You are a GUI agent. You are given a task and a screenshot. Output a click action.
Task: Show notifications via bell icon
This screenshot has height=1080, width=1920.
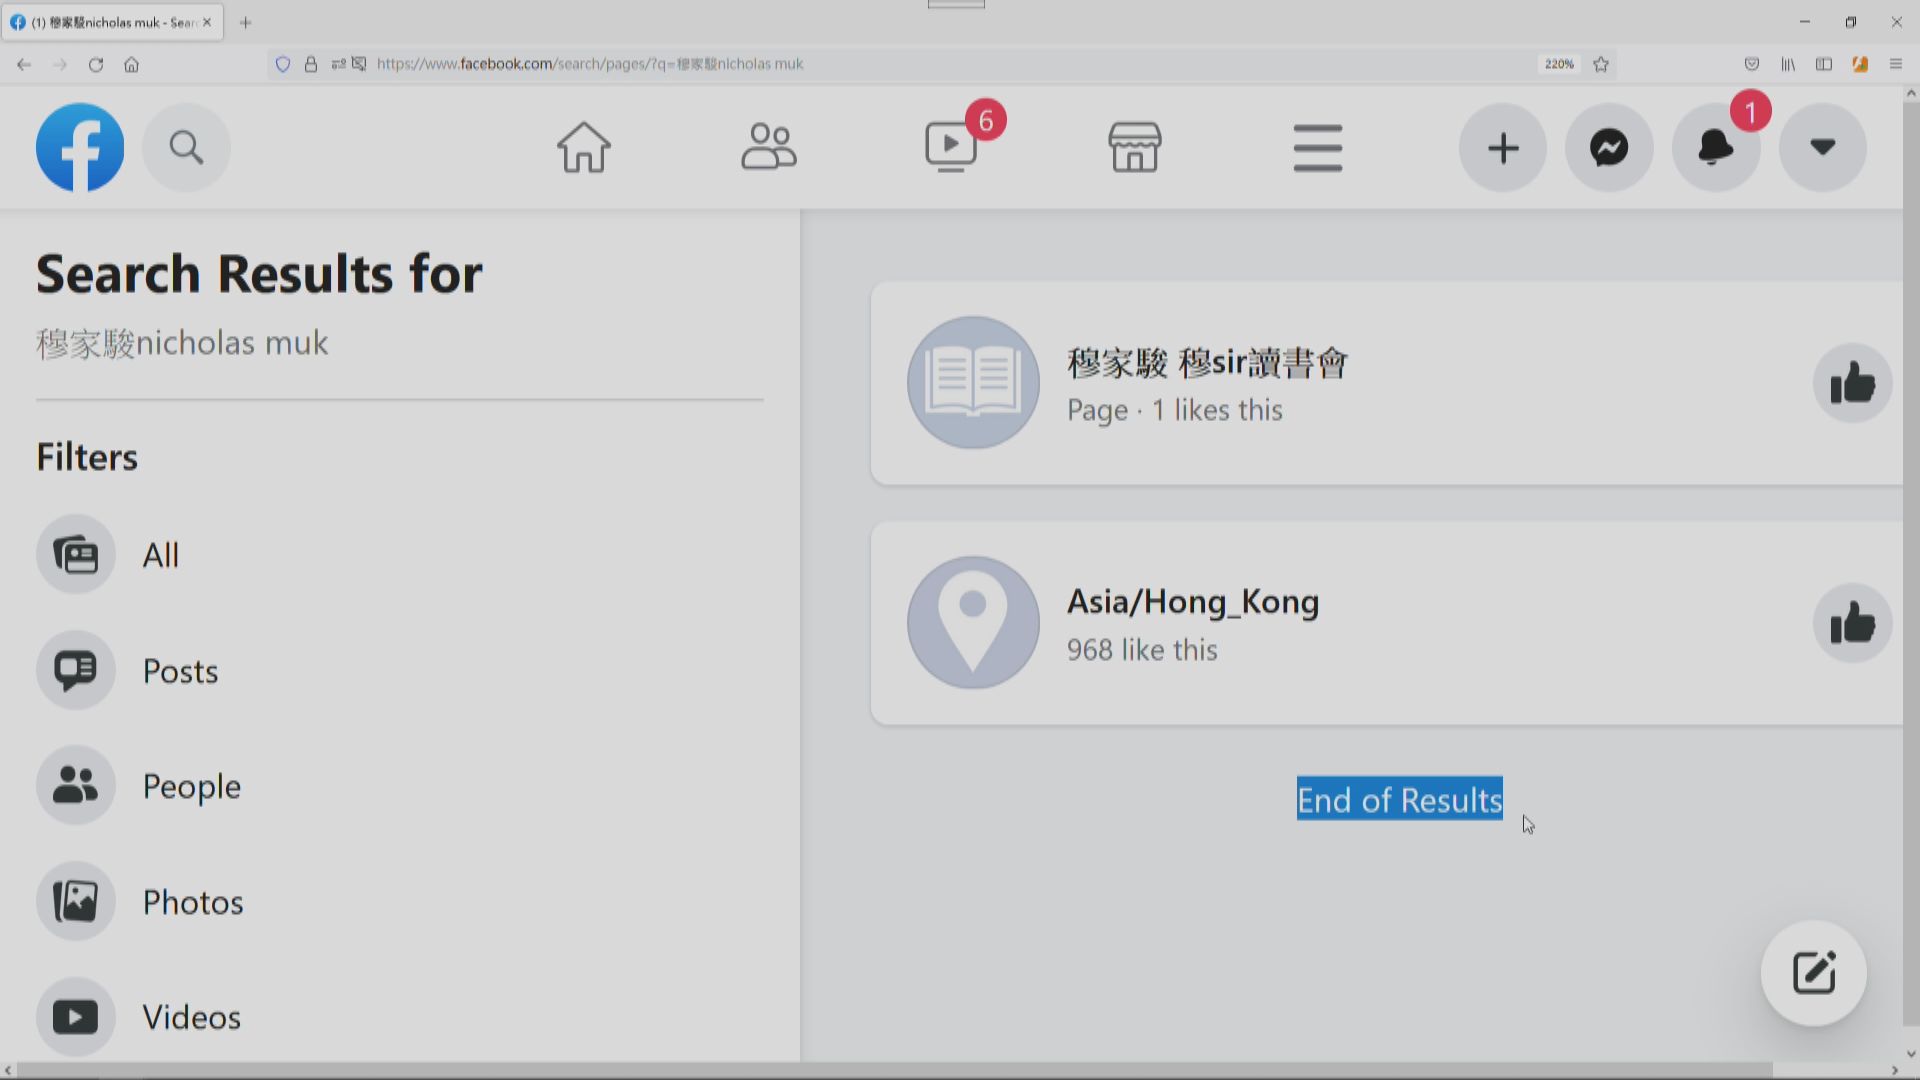(x=1716, y=147)
